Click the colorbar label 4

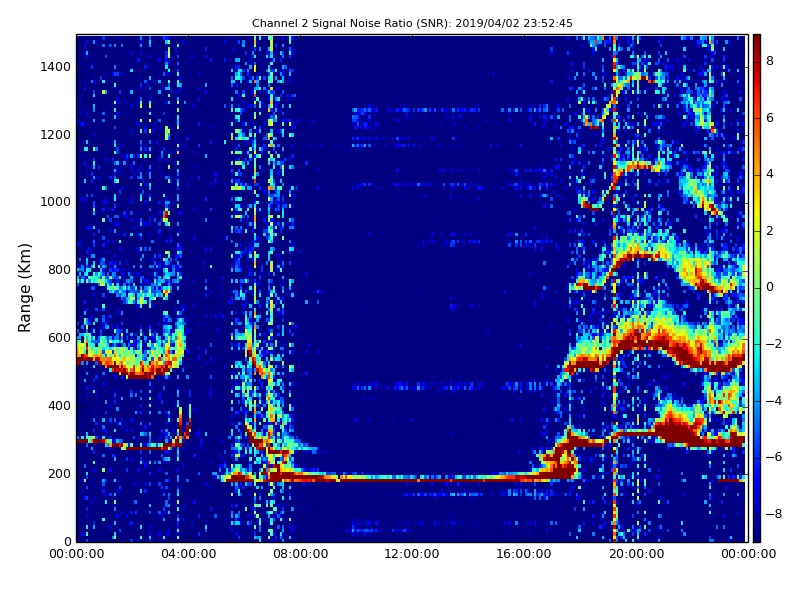coord(770,174)
